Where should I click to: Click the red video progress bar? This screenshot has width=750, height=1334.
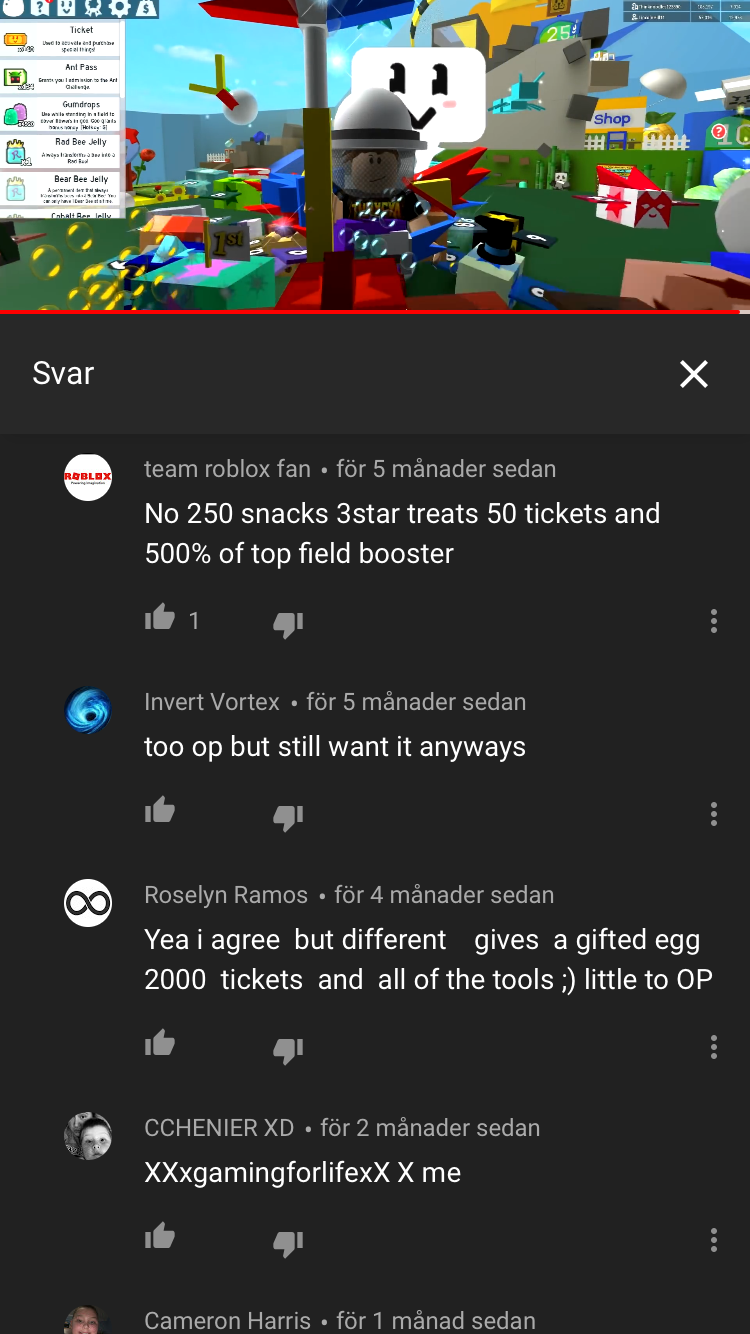click(375, 312)
